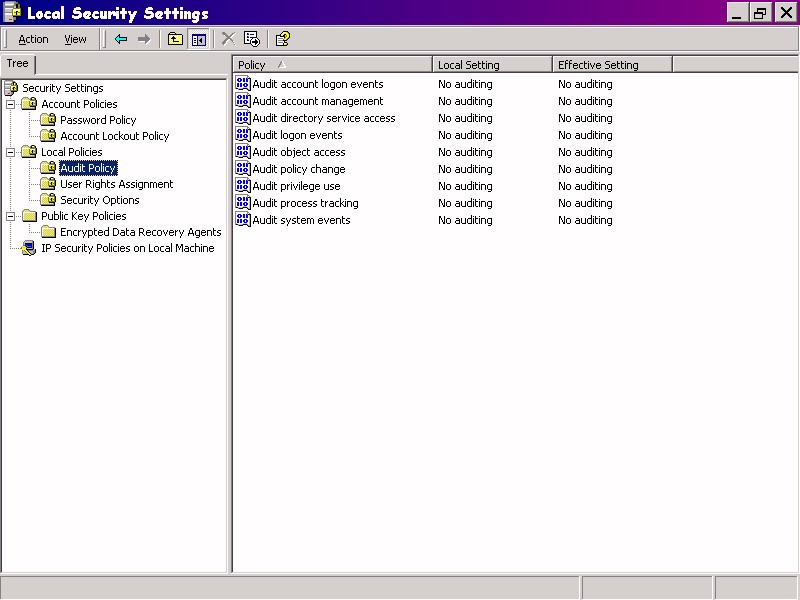This screenshot has height=600, width=800.
Task: Select the Account Policies tree label
Action: click(x=79, y=104)
